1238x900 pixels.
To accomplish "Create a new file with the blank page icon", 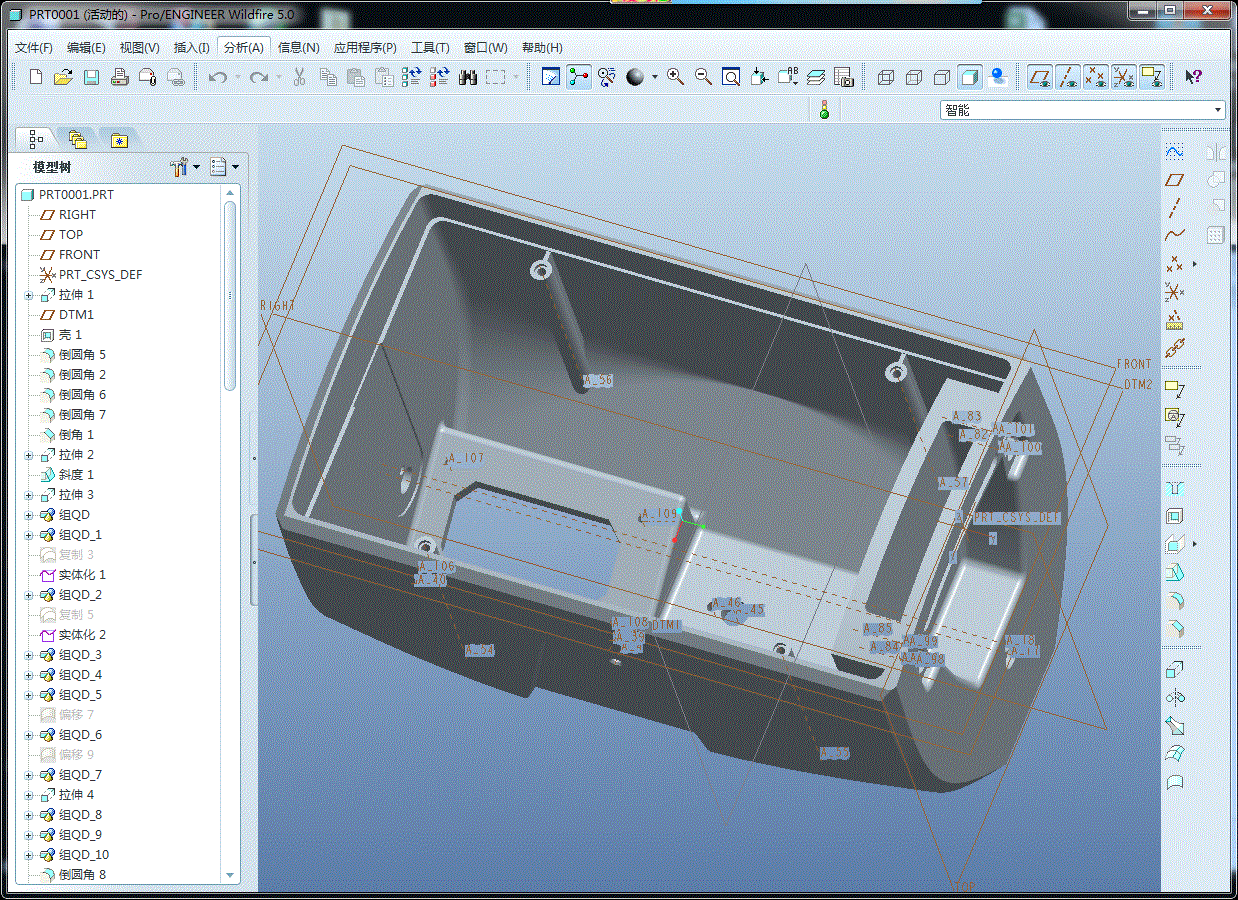I will (36, 77).
